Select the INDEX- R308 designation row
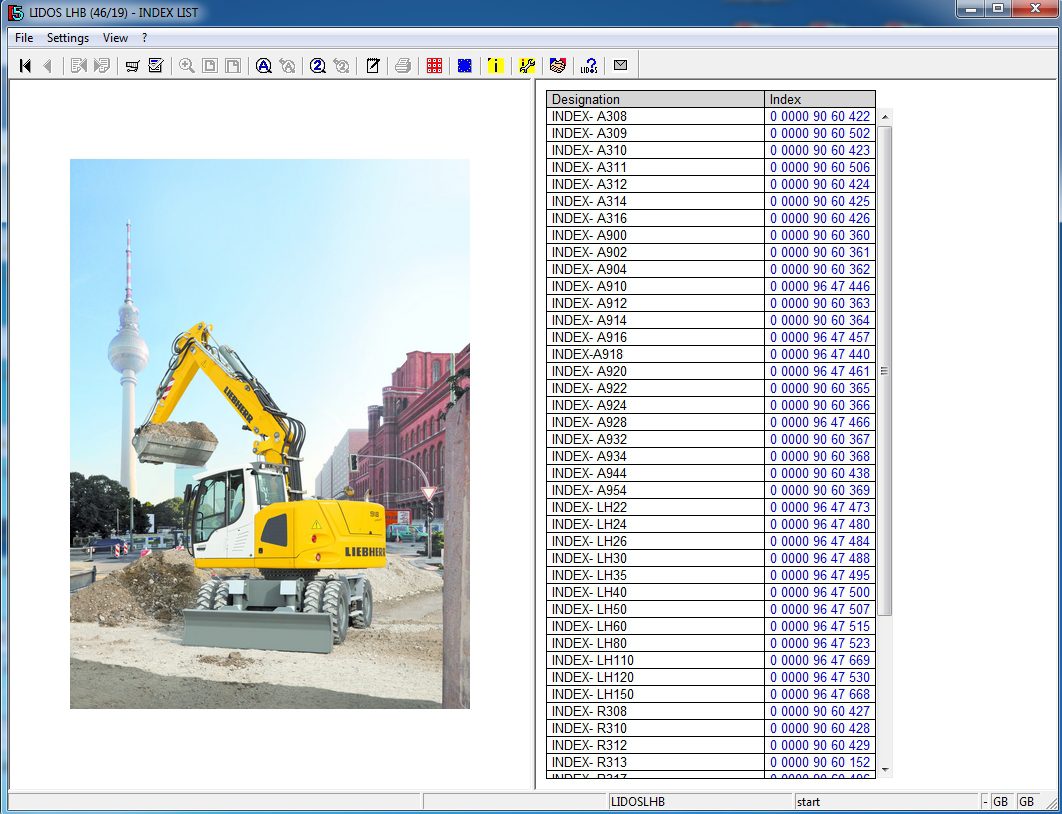 point(655,711)
